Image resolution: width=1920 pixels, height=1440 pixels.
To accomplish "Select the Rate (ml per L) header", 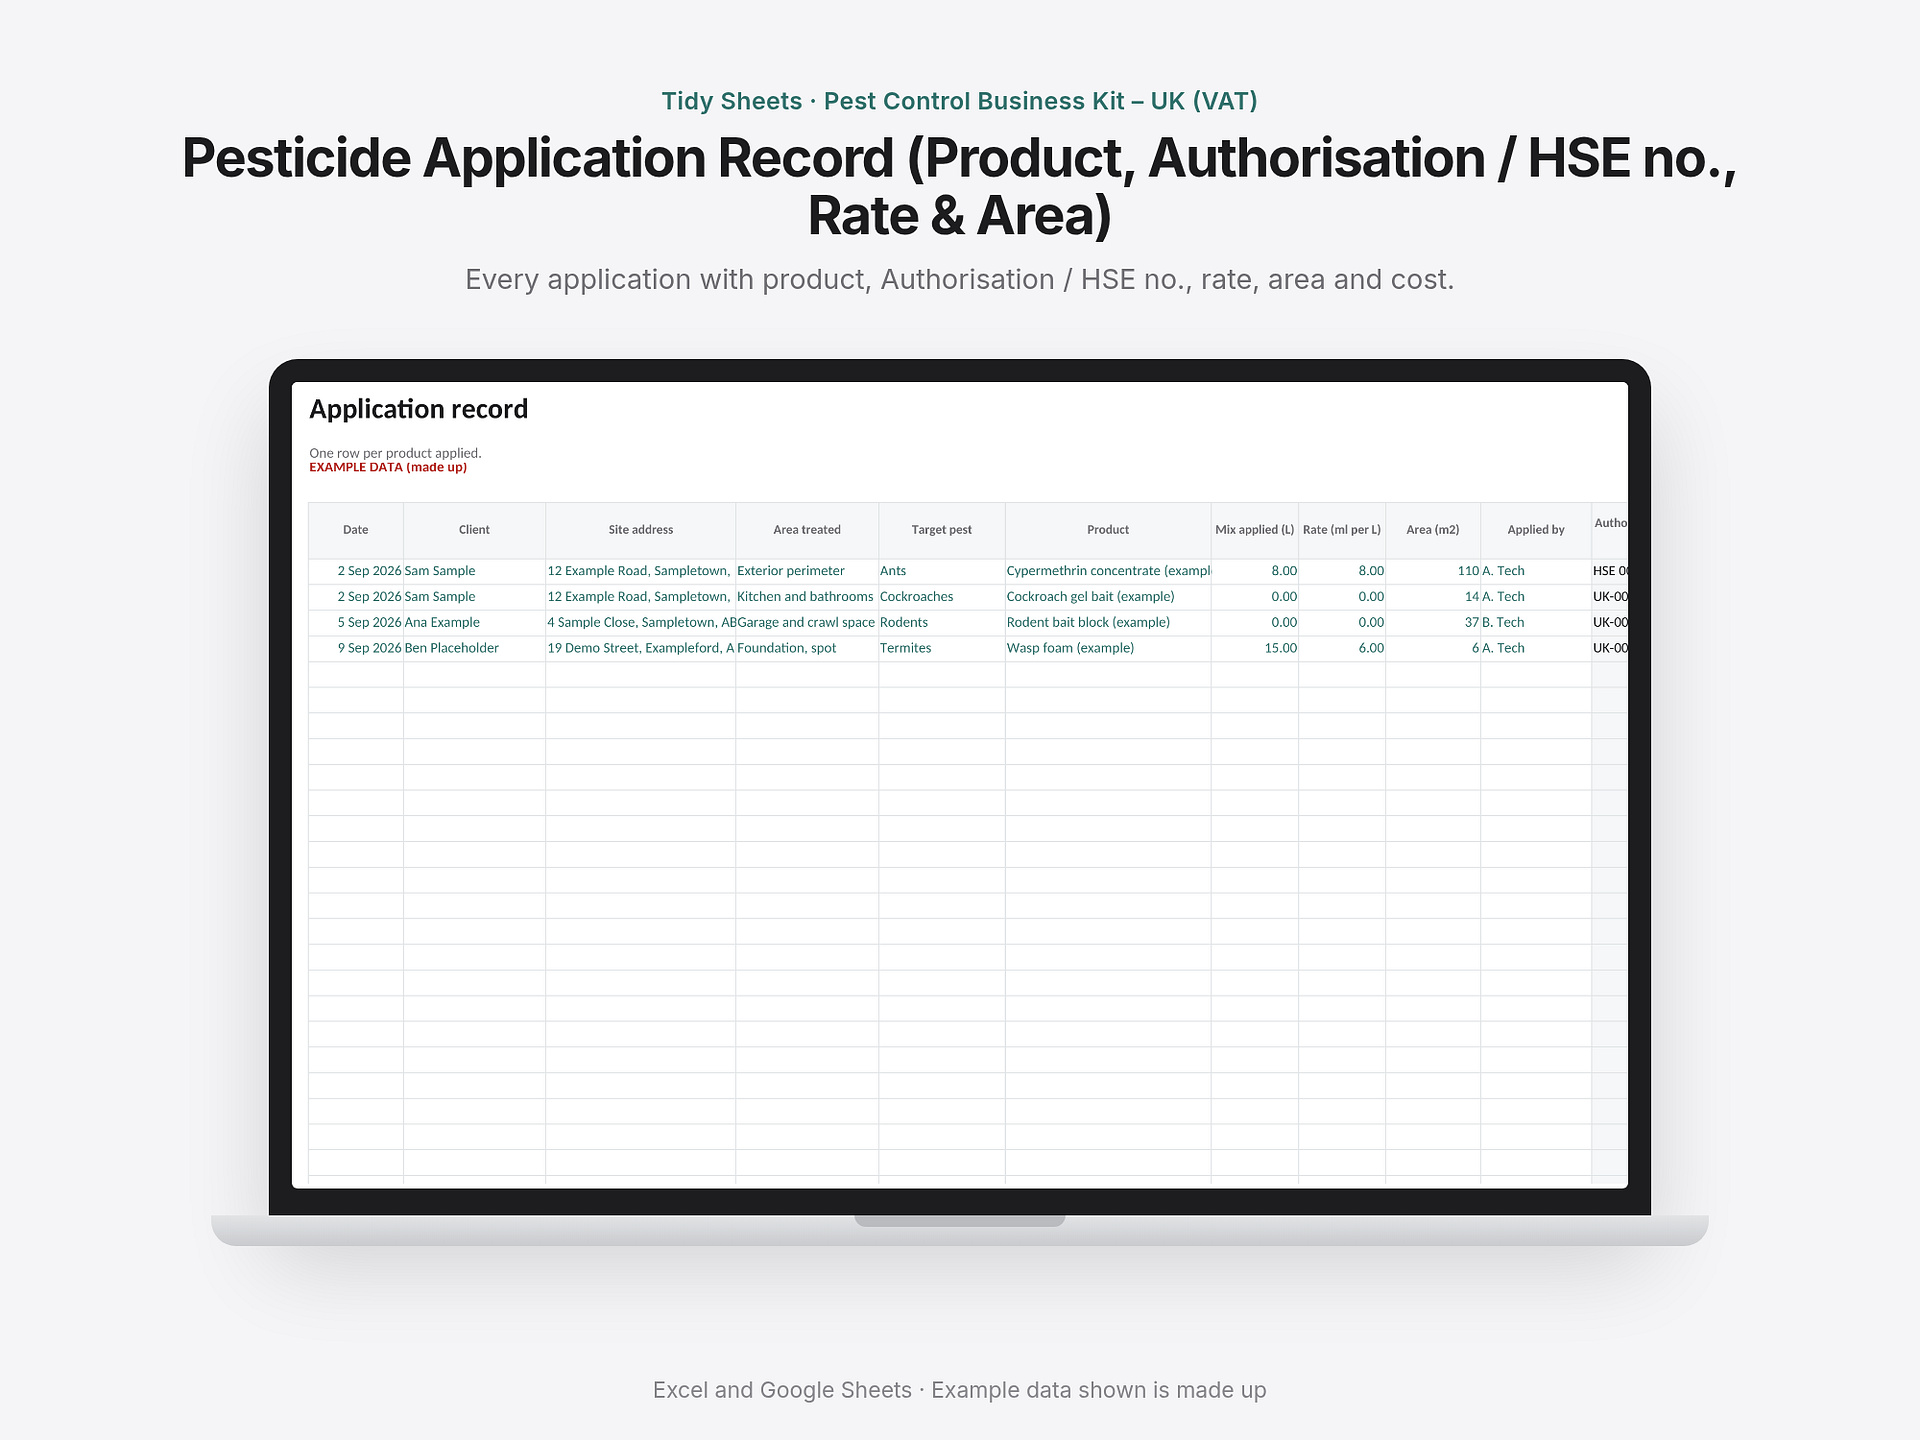I will click(1341, 530).
